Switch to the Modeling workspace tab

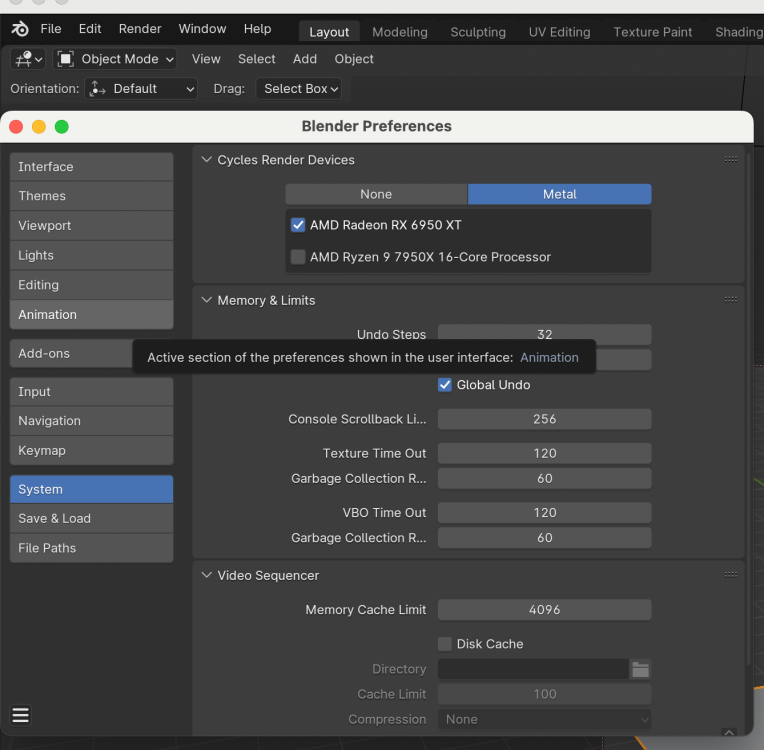(400, 32)
